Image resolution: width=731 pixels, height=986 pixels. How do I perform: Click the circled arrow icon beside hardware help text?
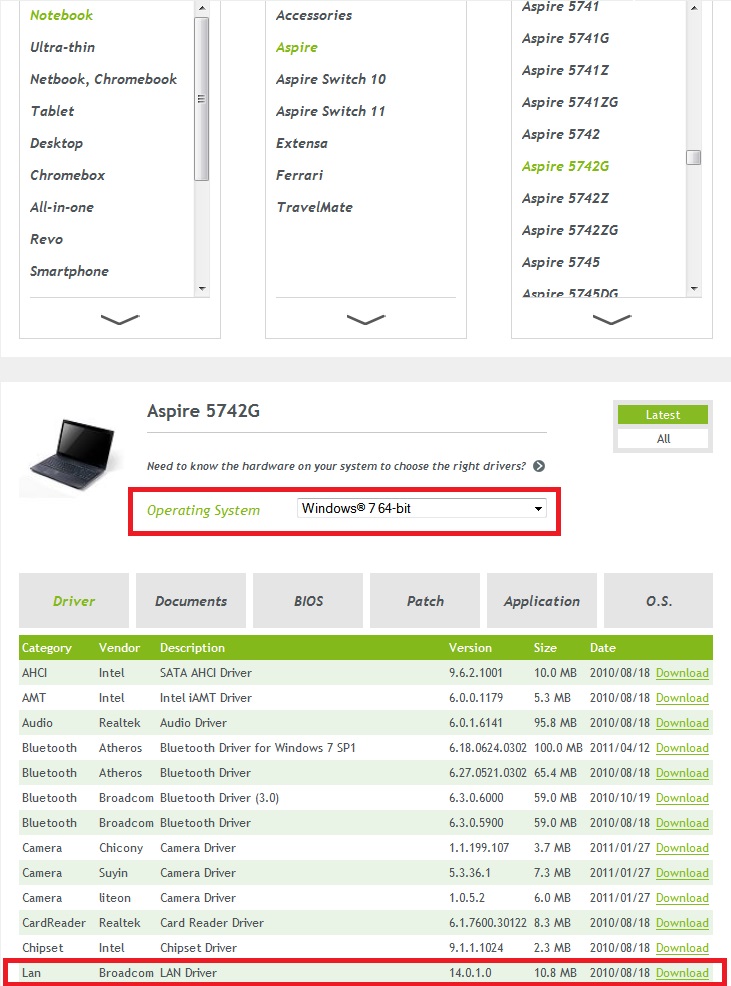click(539, 466)
